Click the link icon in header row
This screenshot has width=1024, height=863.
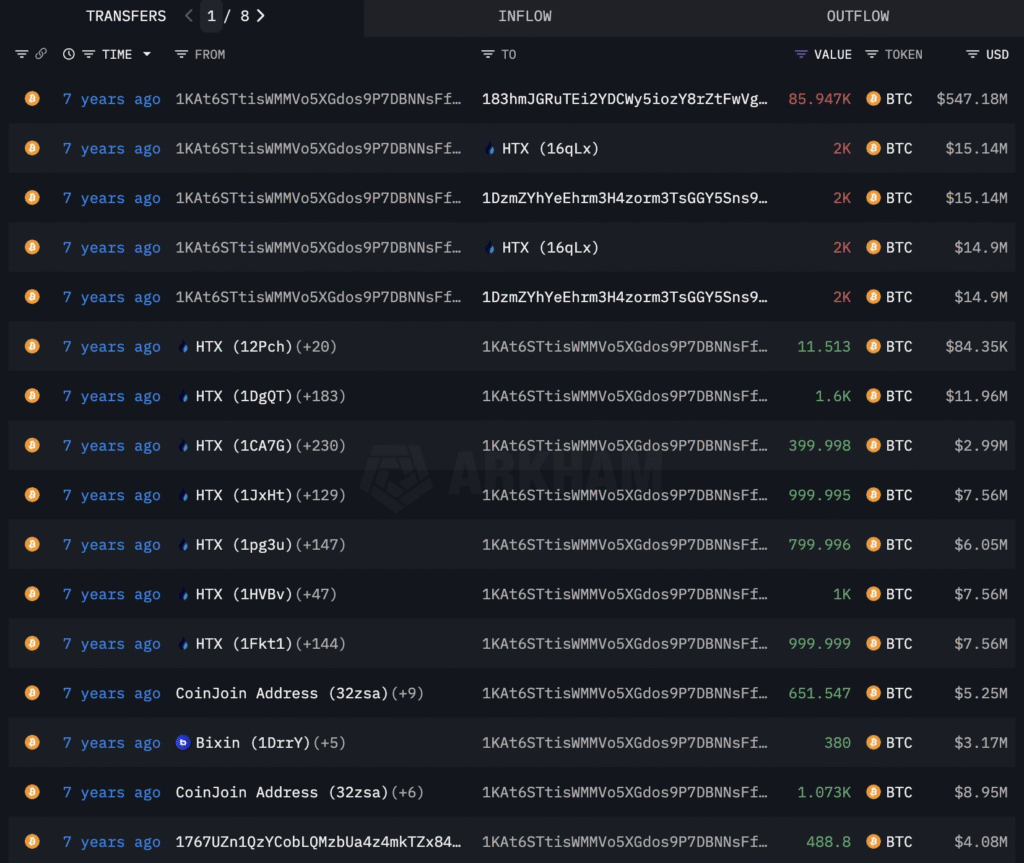(x=41, y=54)
